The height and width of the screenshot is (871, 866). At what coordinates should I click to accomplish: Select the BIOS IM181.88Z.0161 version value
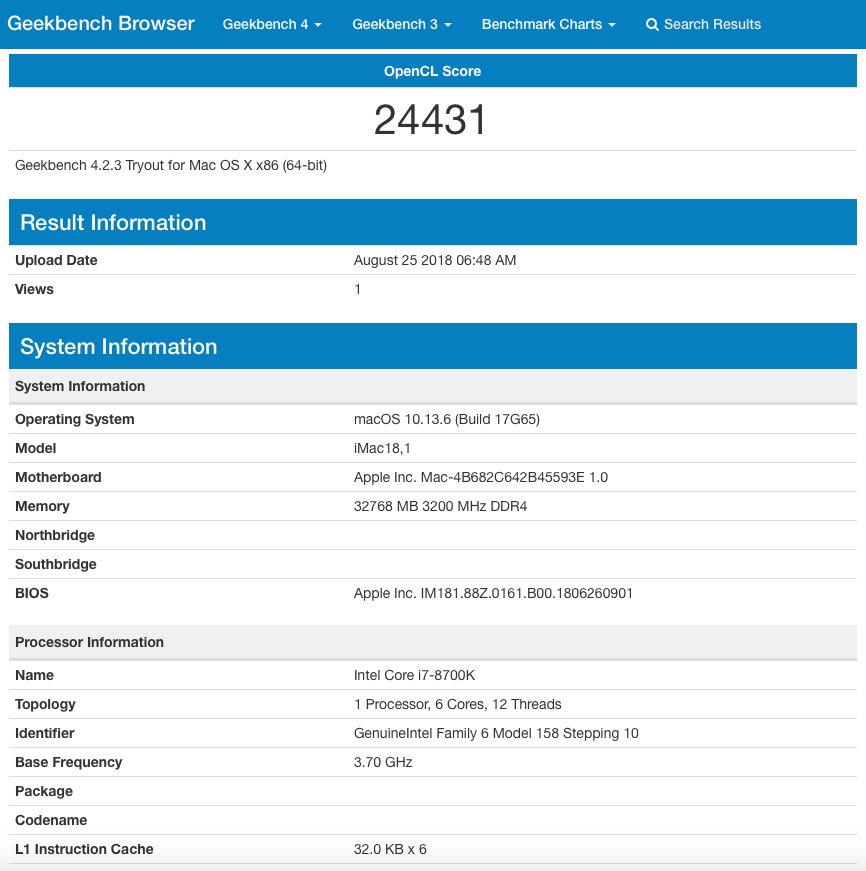(x=493, y=593)
